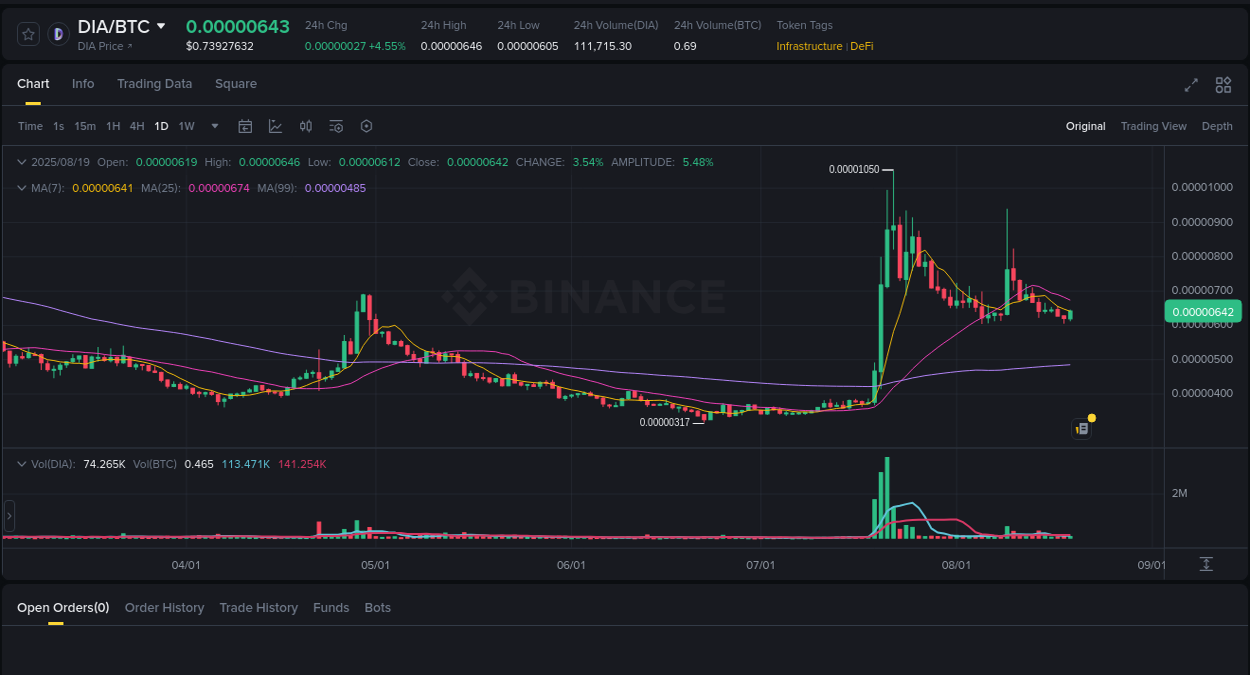Image resolution: width=1250 pixels, height=675 pixels.
Task: Click the DeFi token tag
Action: [x=862, y=46]
